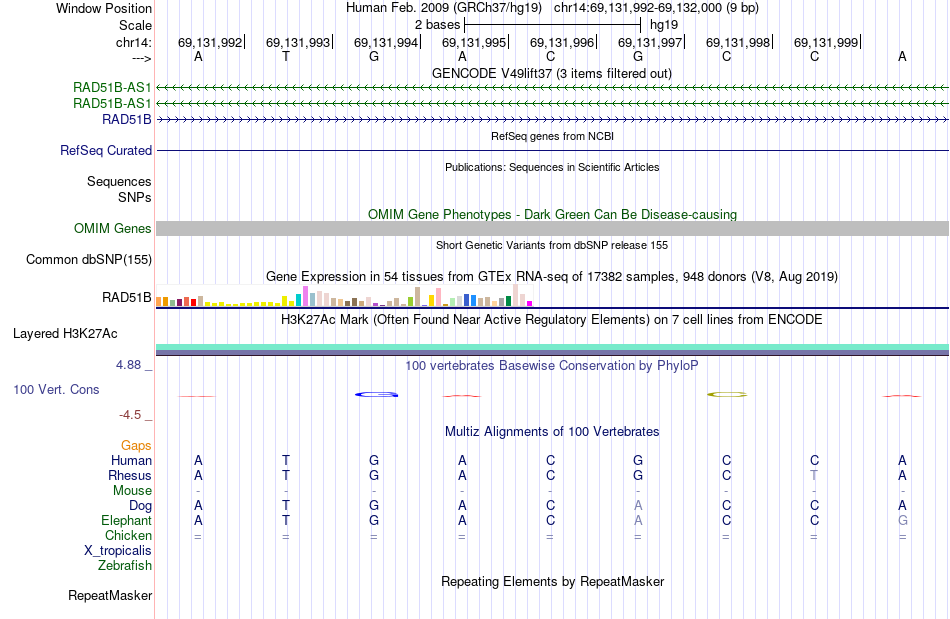
Task: Click the OMIM Gene Phenotypes track title
Action: (552, 214)
